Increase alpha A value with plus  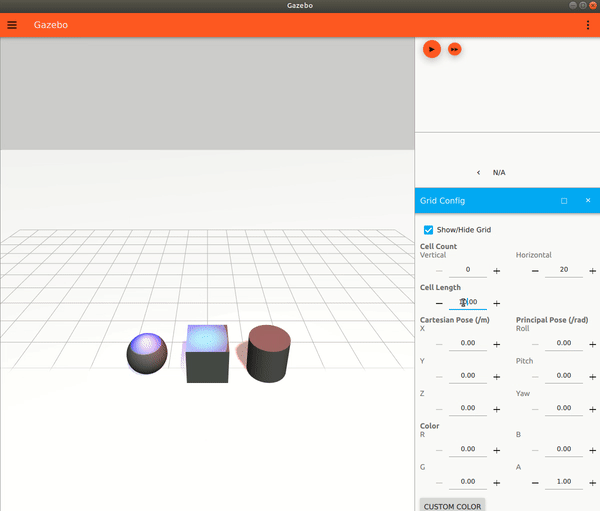point(593,483)
